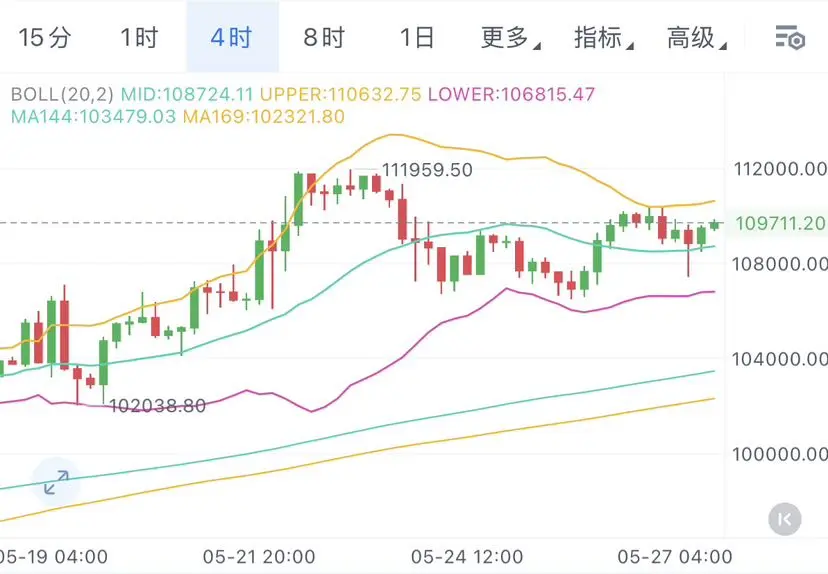The width and height of the screenshot is (828, 574).
Task: Tap the UPPER:110632.75 value
Action: click(x=341, y=95)
